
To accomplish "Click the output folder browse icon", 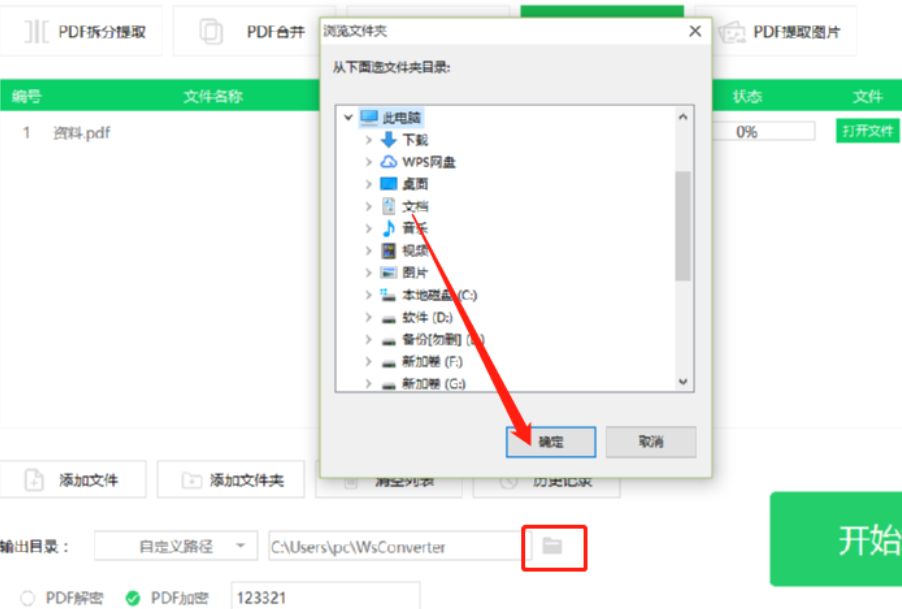I will click(552, 546).
